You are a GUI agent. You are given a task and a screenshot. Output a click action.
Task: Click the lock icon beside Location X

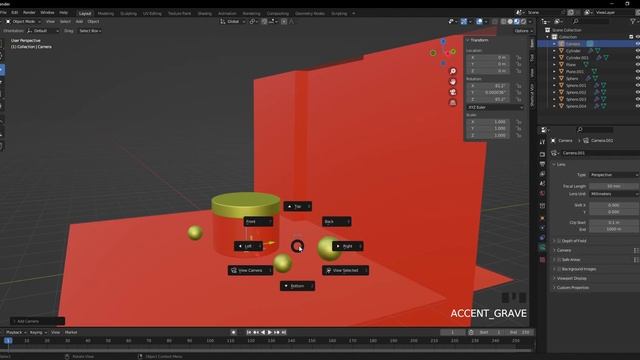coord(519,58)
